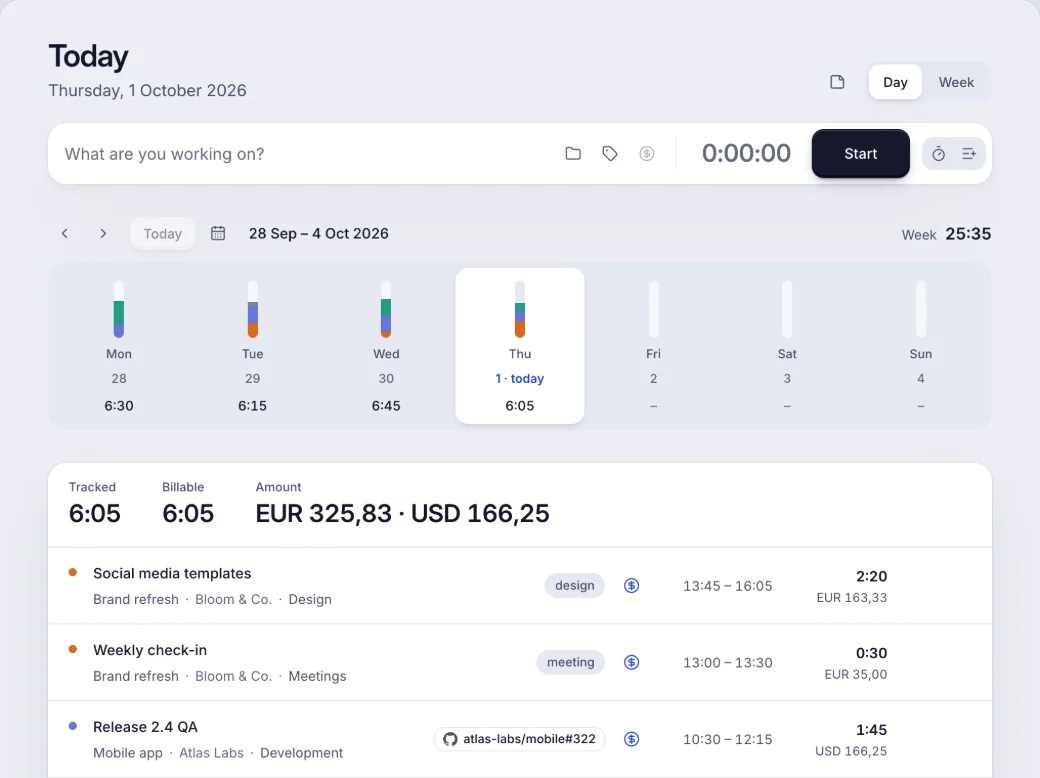The height and width of the screenshot is (778, 1040).
Task: Toggle billable on Weekly check-in entry
Action: click(x=631, y=662)
